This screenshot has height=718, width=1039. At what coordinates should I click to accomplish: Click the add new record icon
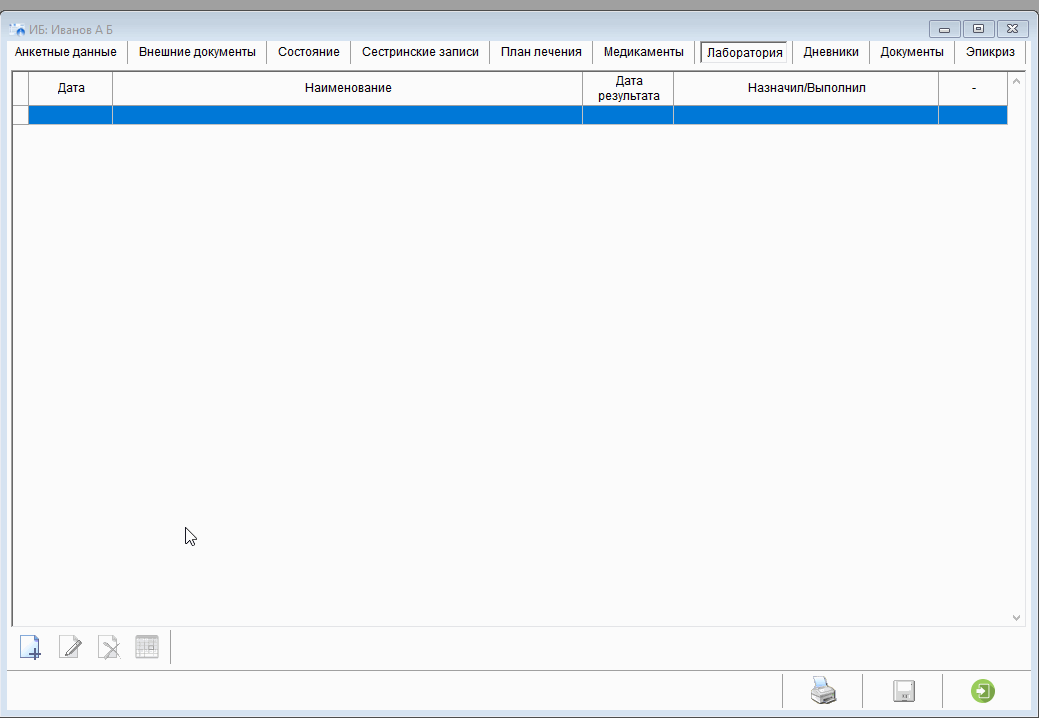tap(30, 647)
